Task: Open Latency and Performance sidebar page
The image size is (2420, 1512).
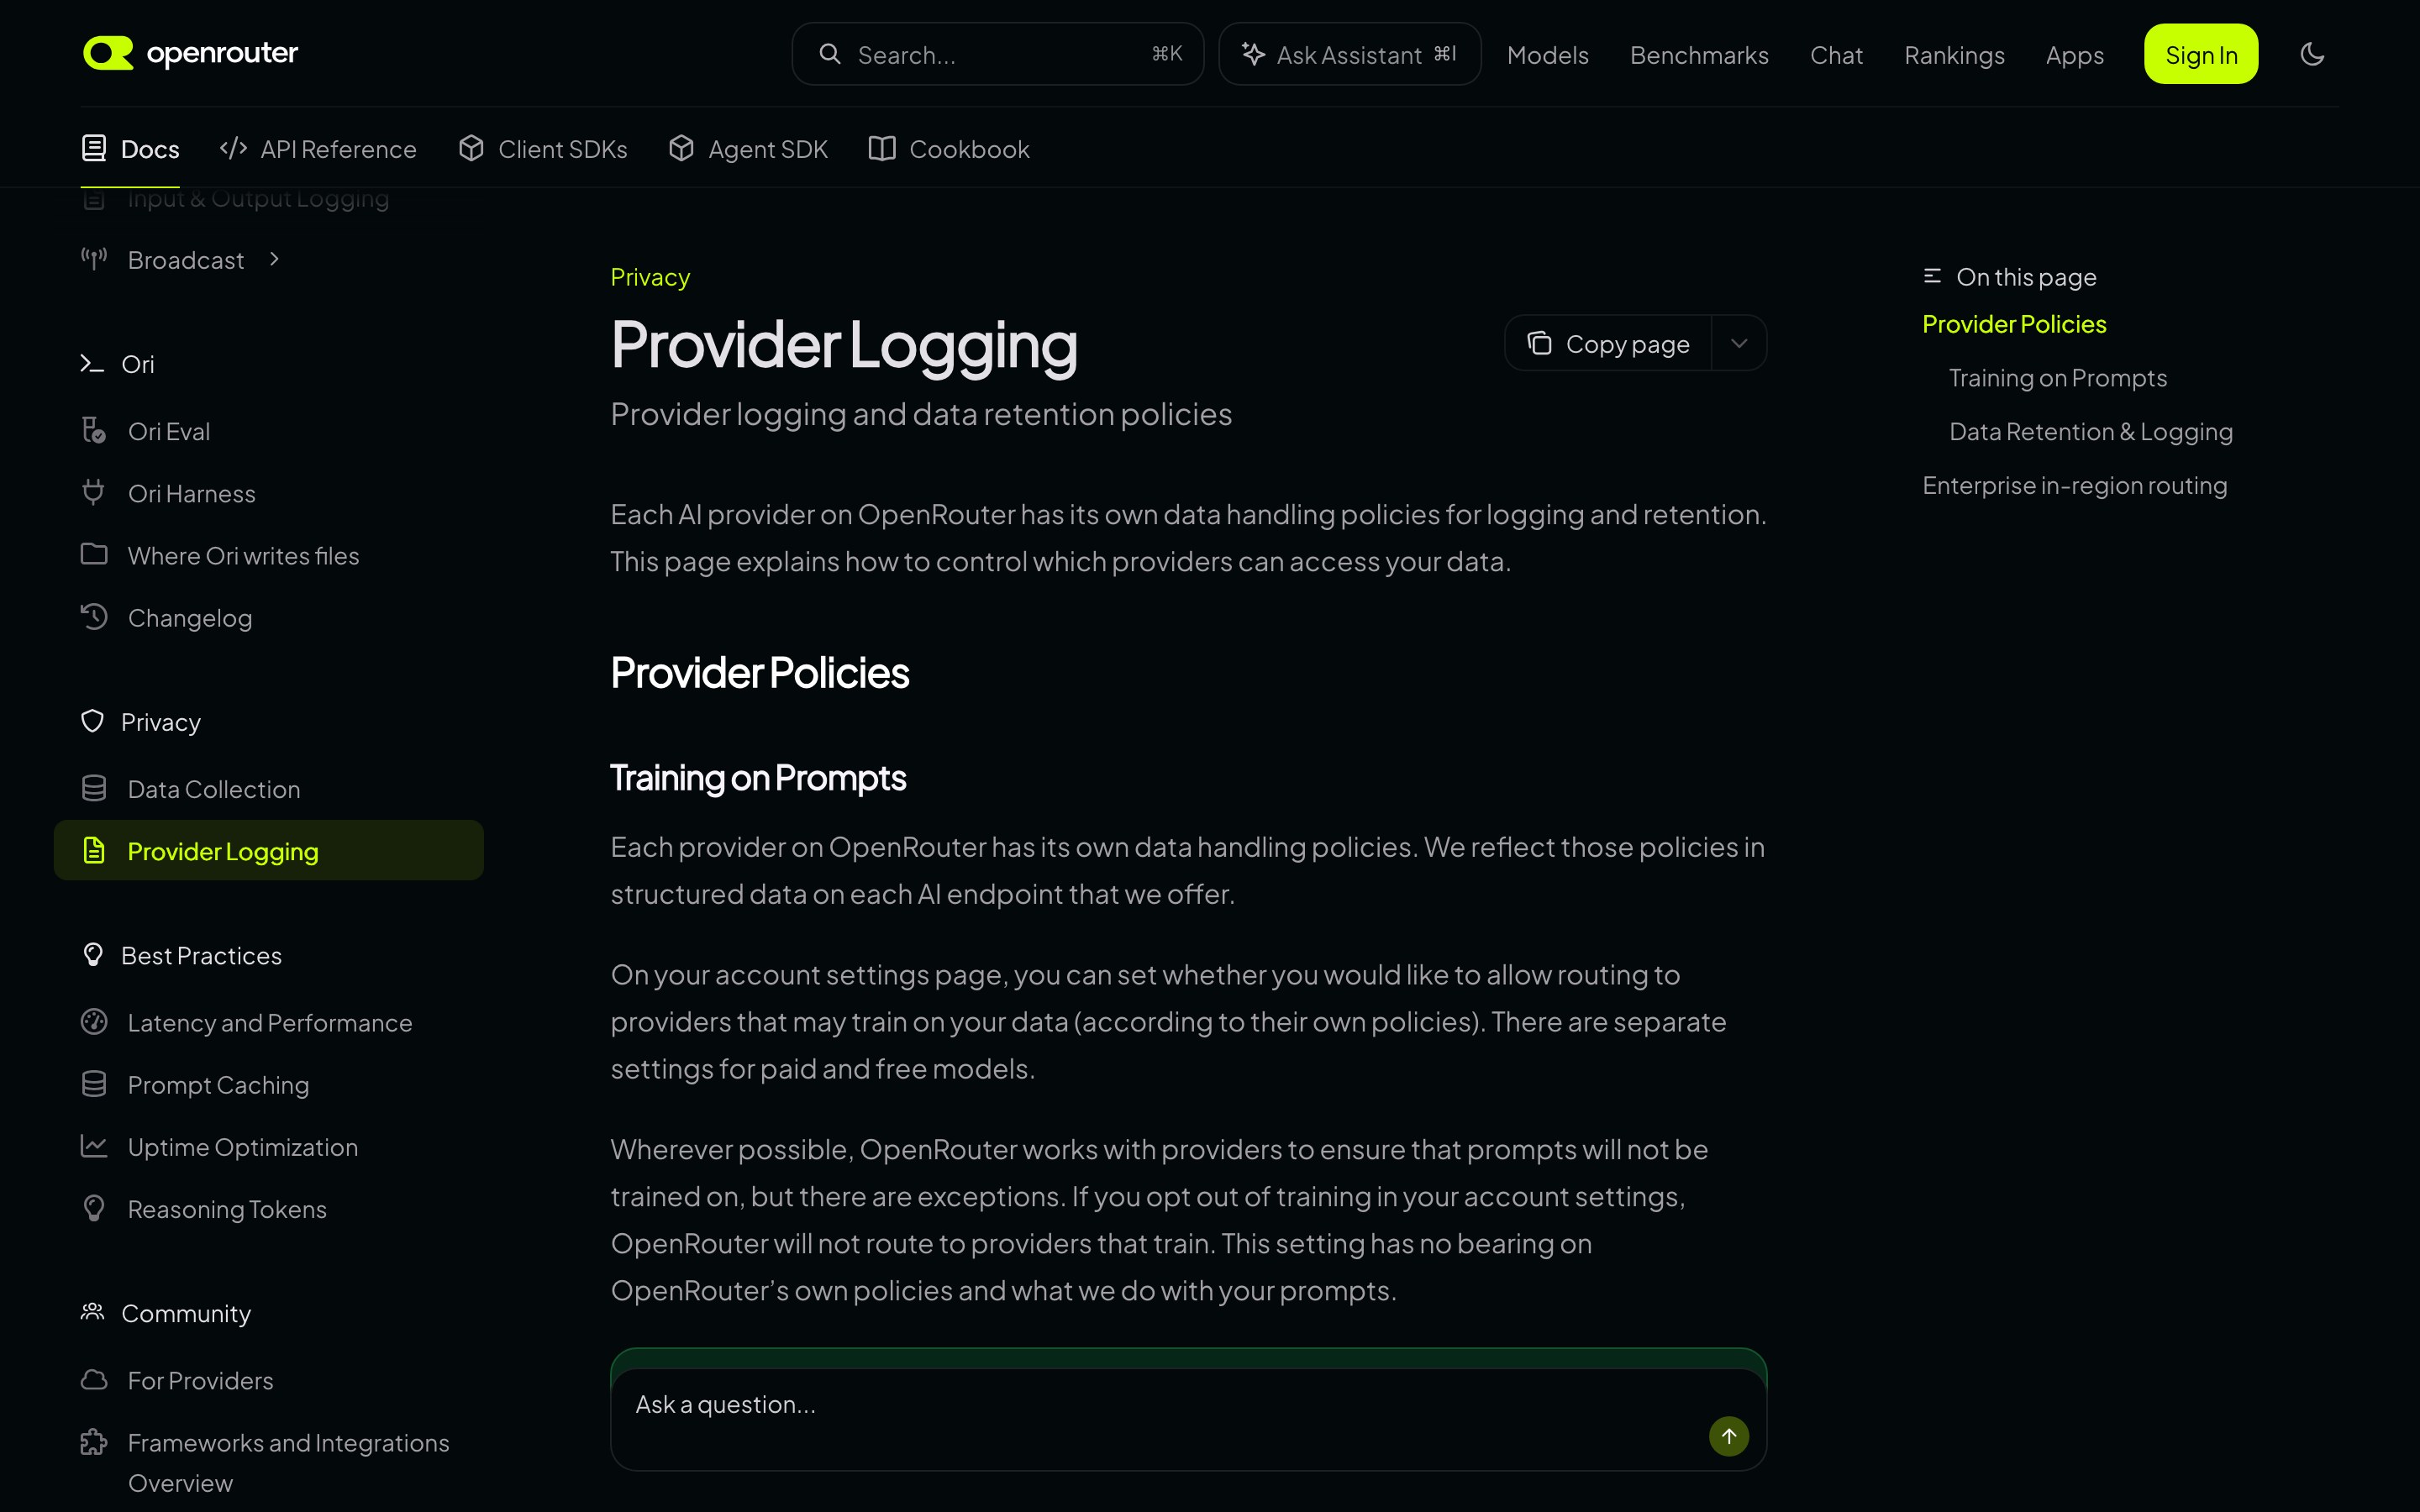Action: point(268,1022)
